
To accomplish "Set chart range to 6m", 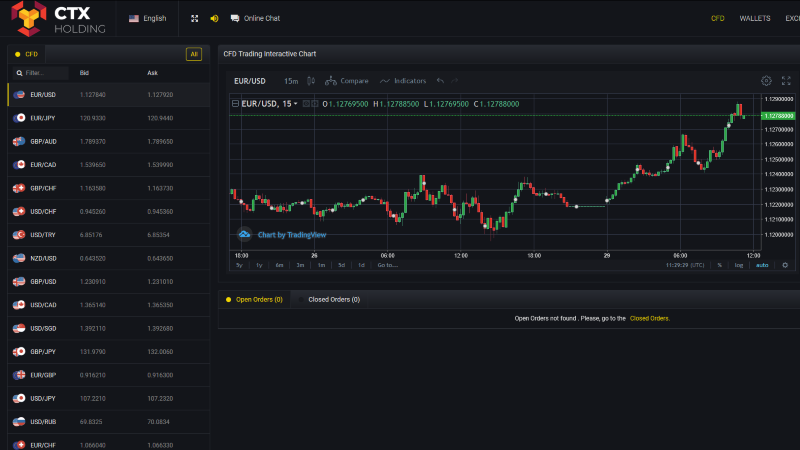I will [x=280, y=265].
